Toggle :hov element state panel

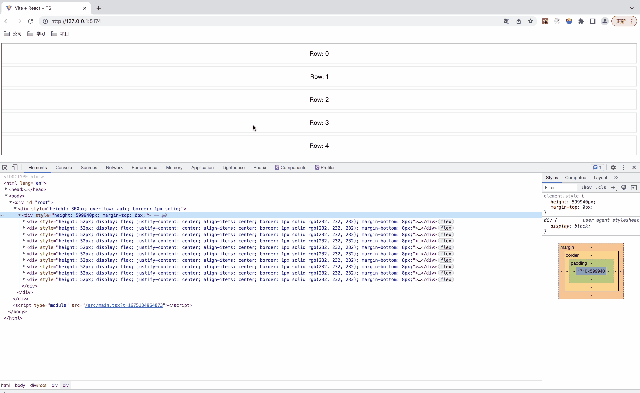tap(586, 187)
